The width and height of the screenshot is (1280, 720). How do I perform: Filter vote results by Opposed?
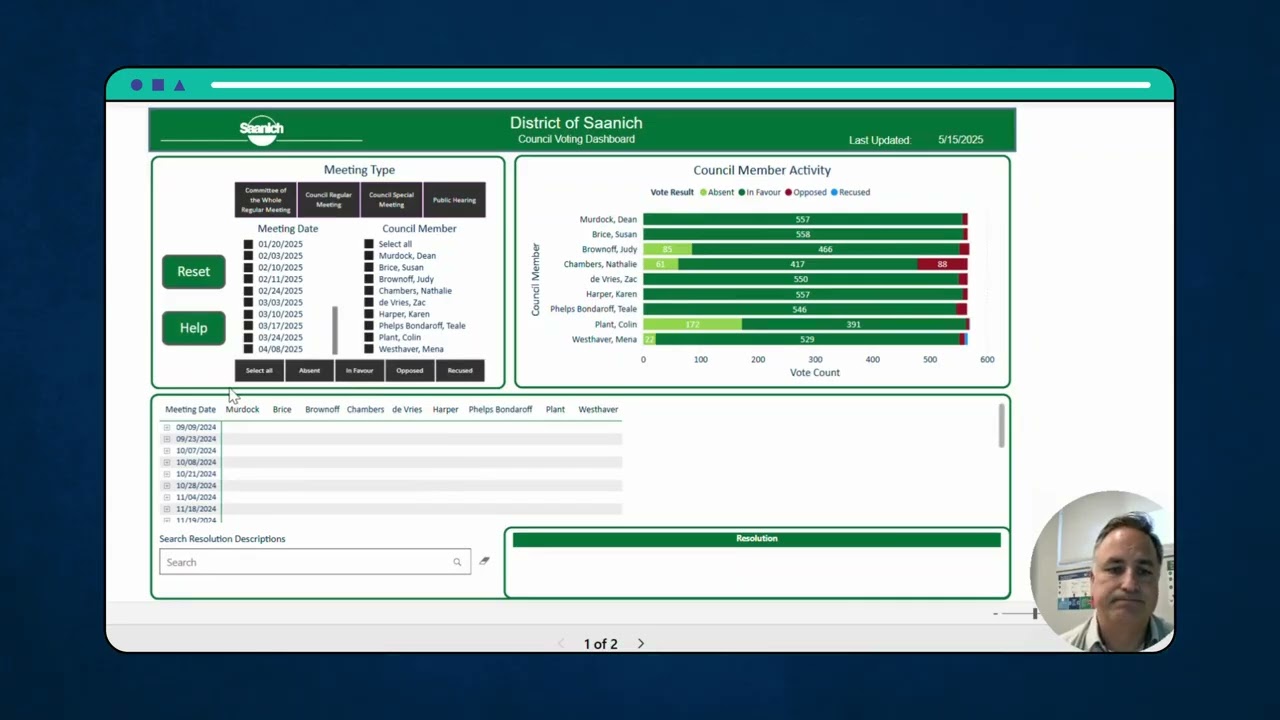[410, 371]
